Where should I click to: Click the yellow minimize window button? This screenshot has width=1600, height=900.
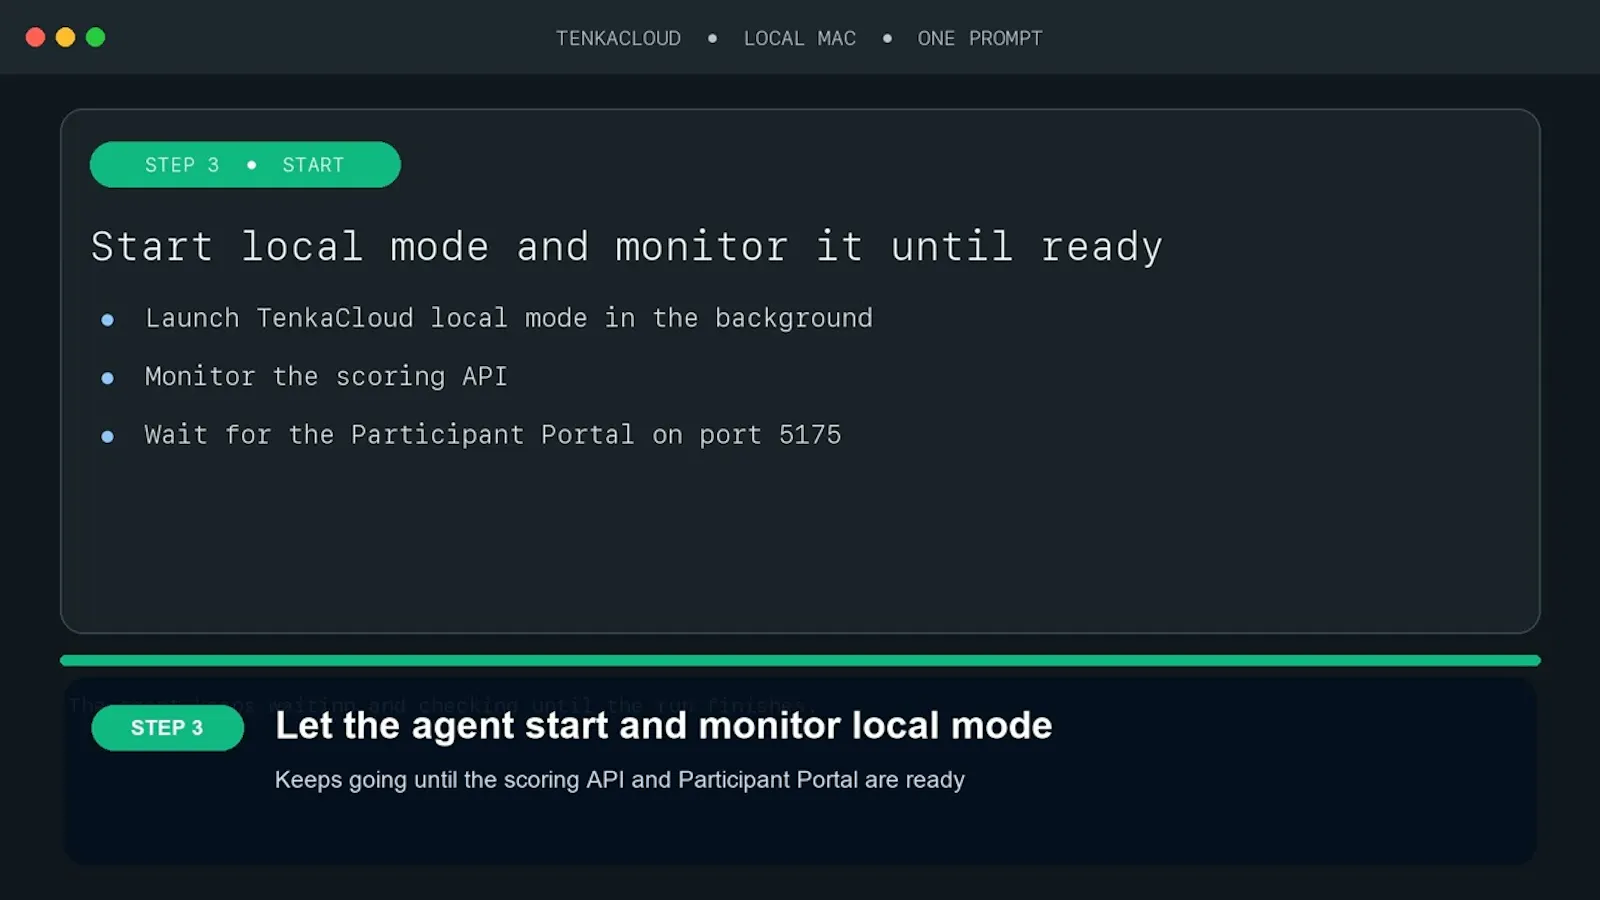65,37
